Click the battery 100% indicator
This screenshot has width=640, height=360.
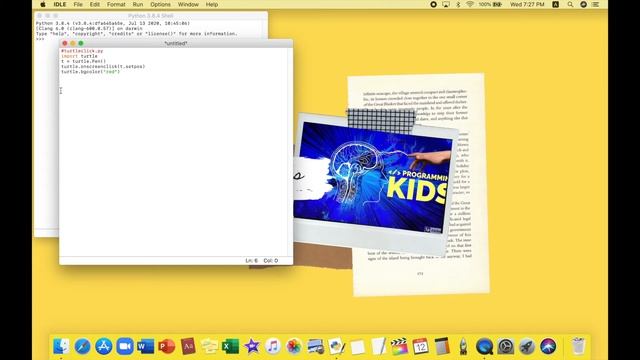tap(490, 4)
